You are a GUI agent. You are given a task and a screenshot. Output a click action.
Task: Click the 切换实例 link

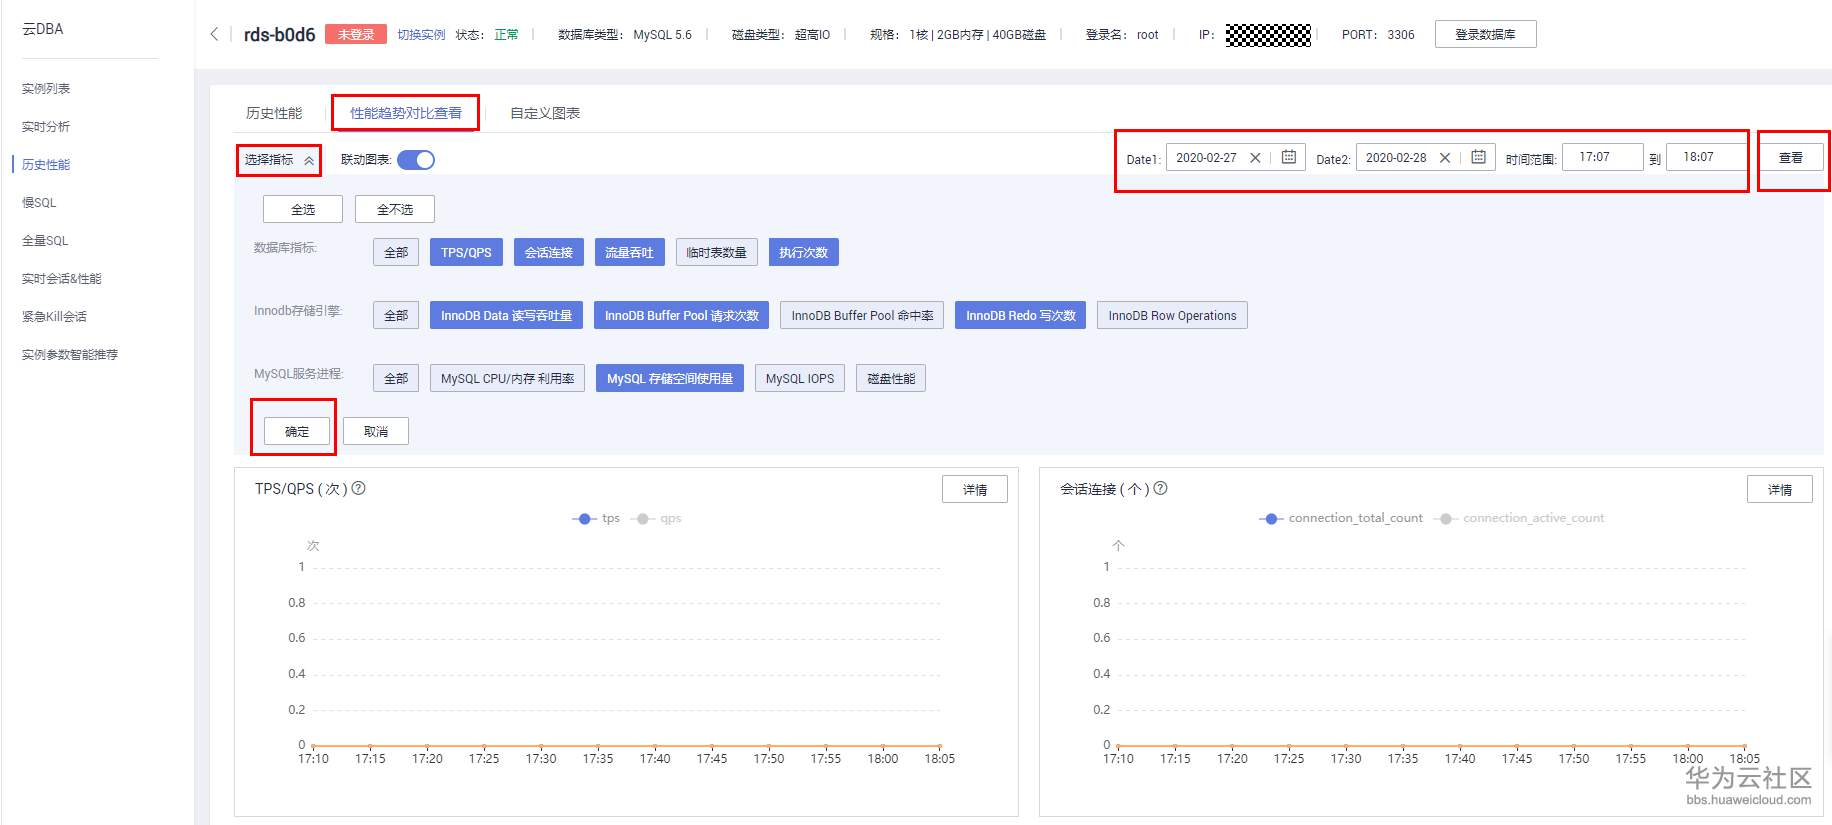pyautogui.click(x=421, y=34)
